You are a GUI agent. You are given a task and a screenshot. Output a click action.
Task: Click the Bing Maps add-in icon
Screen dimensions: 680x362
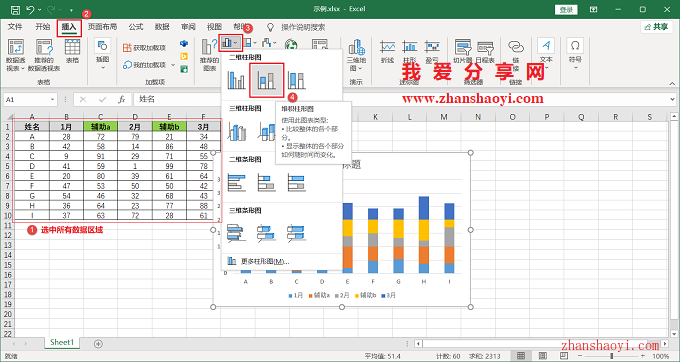[184, 56]
